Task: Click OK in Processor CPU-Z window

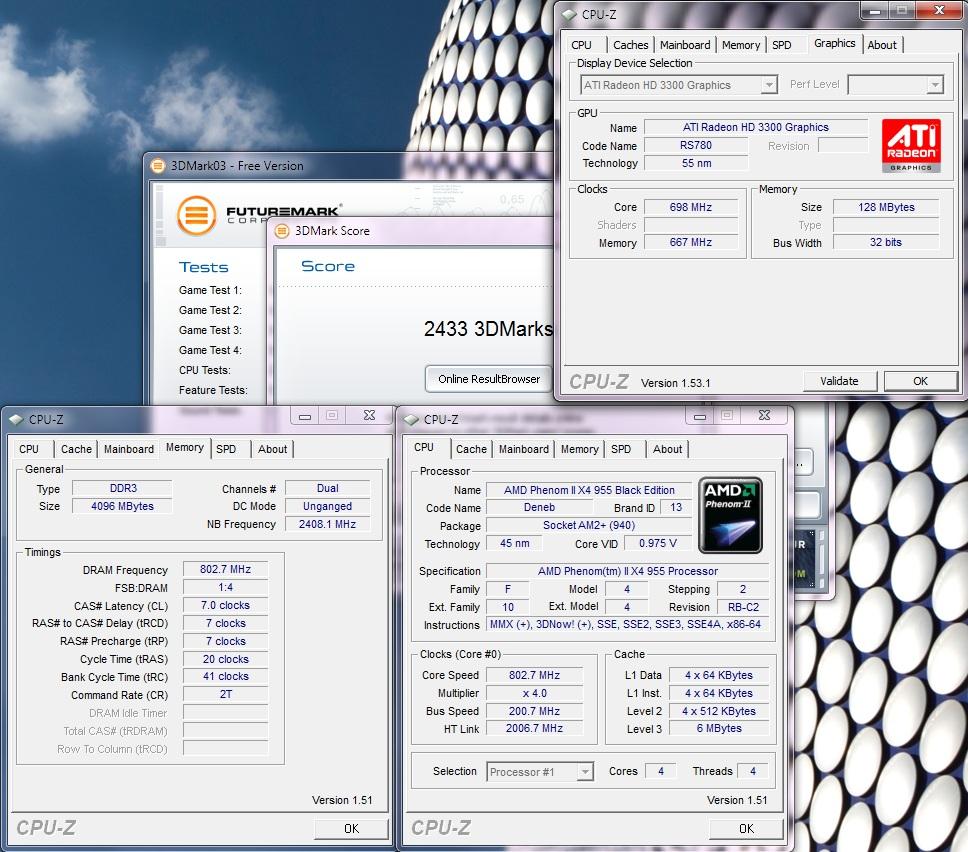Action: coord(746,829)
